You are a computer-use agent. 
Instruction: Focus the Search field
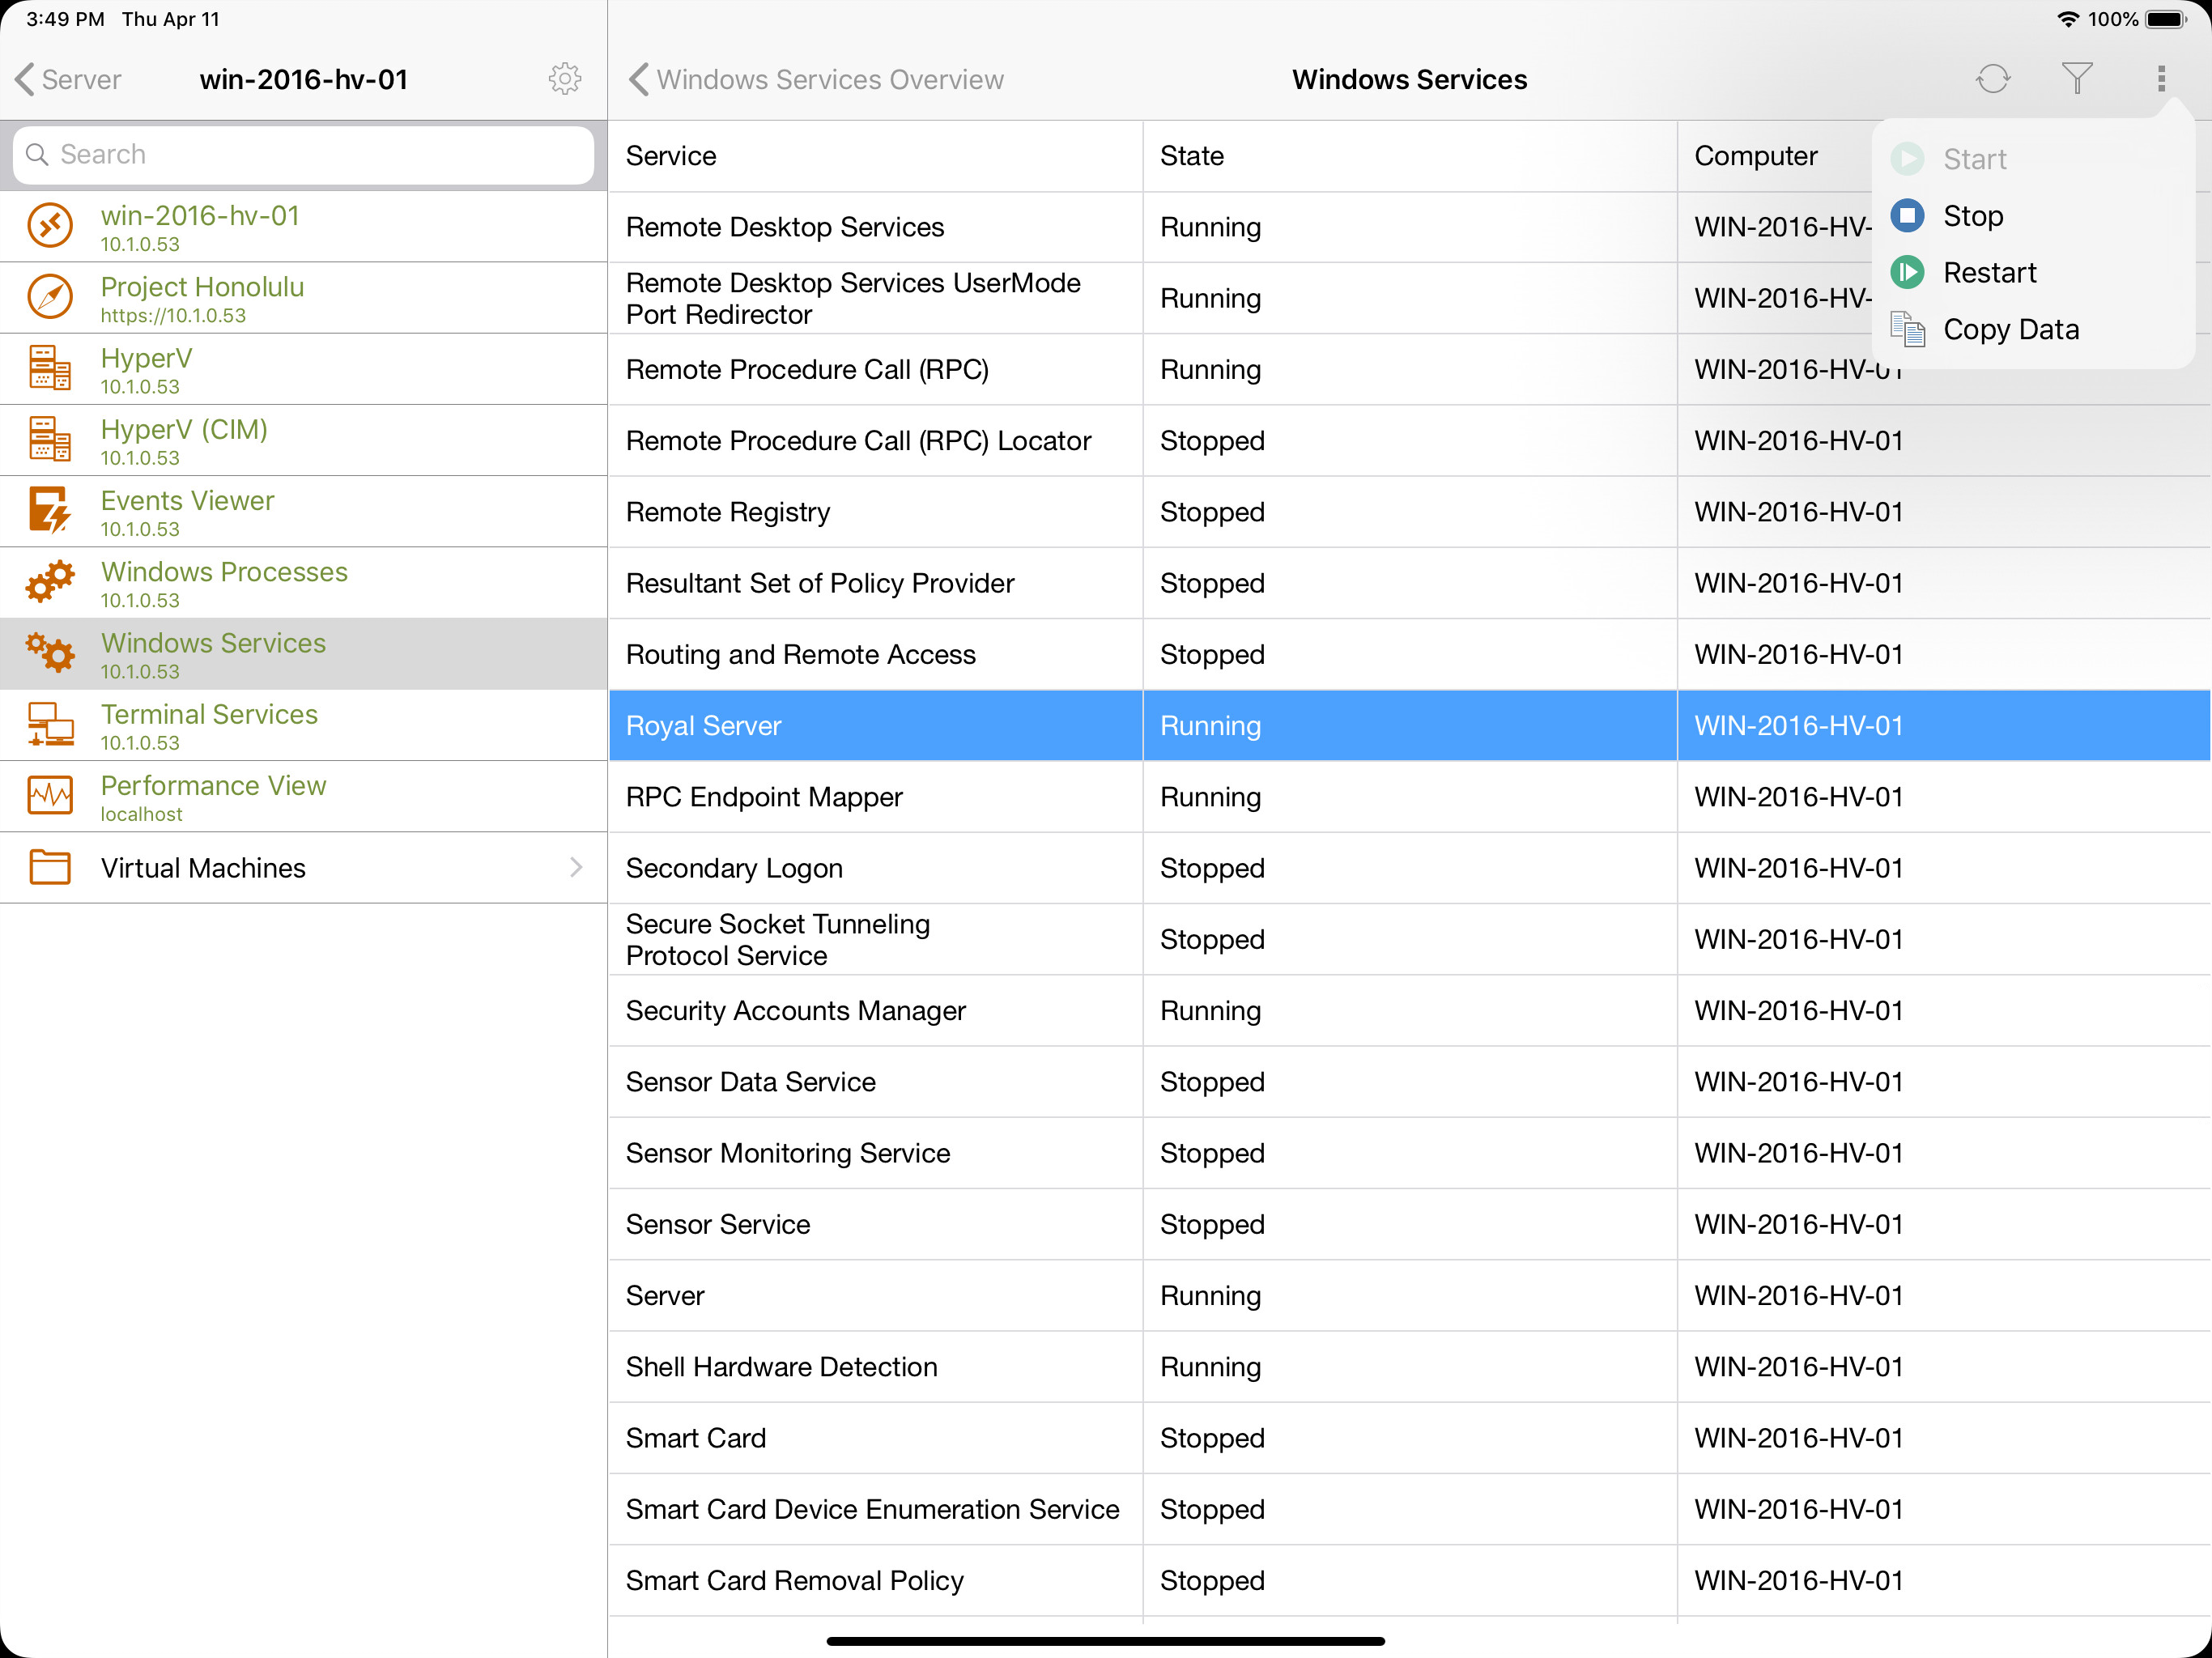click(304, 154)
